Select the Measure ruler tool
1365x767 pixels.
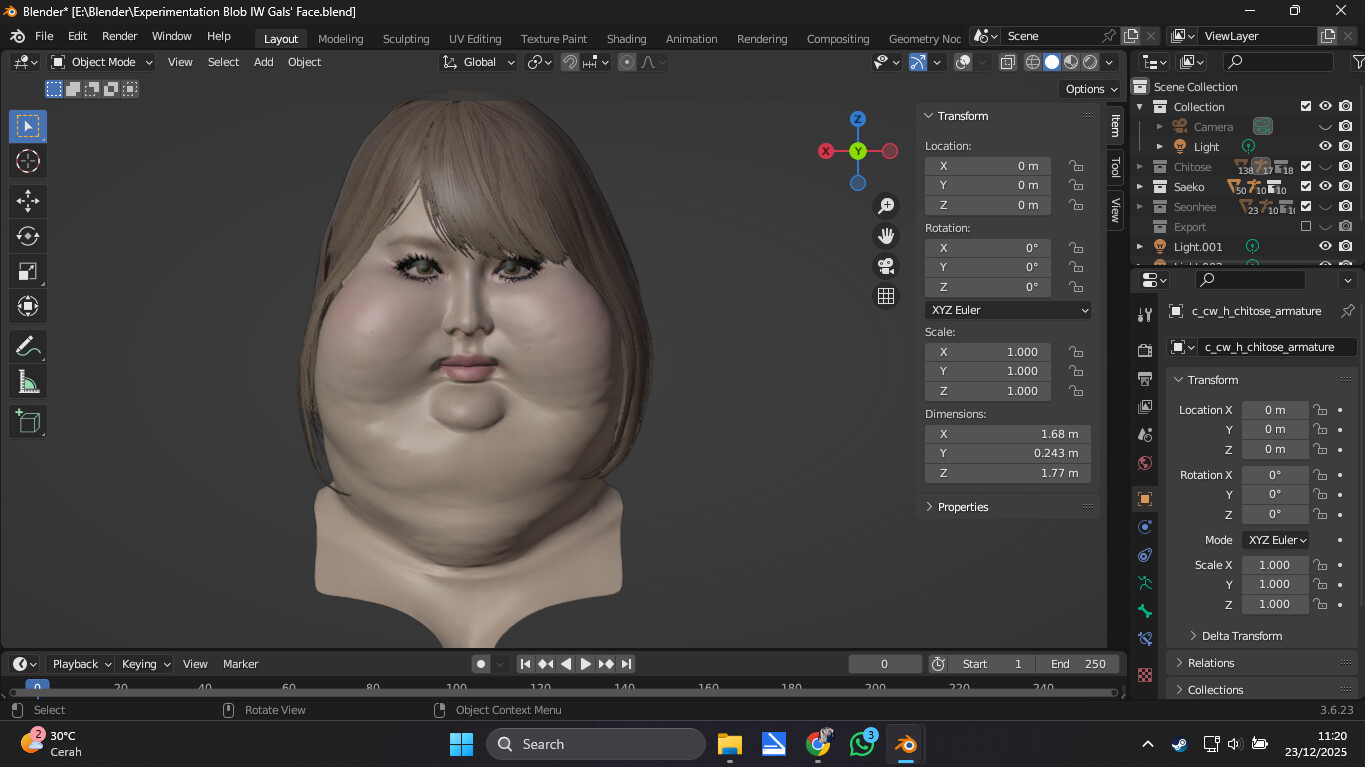coord(28,382)
